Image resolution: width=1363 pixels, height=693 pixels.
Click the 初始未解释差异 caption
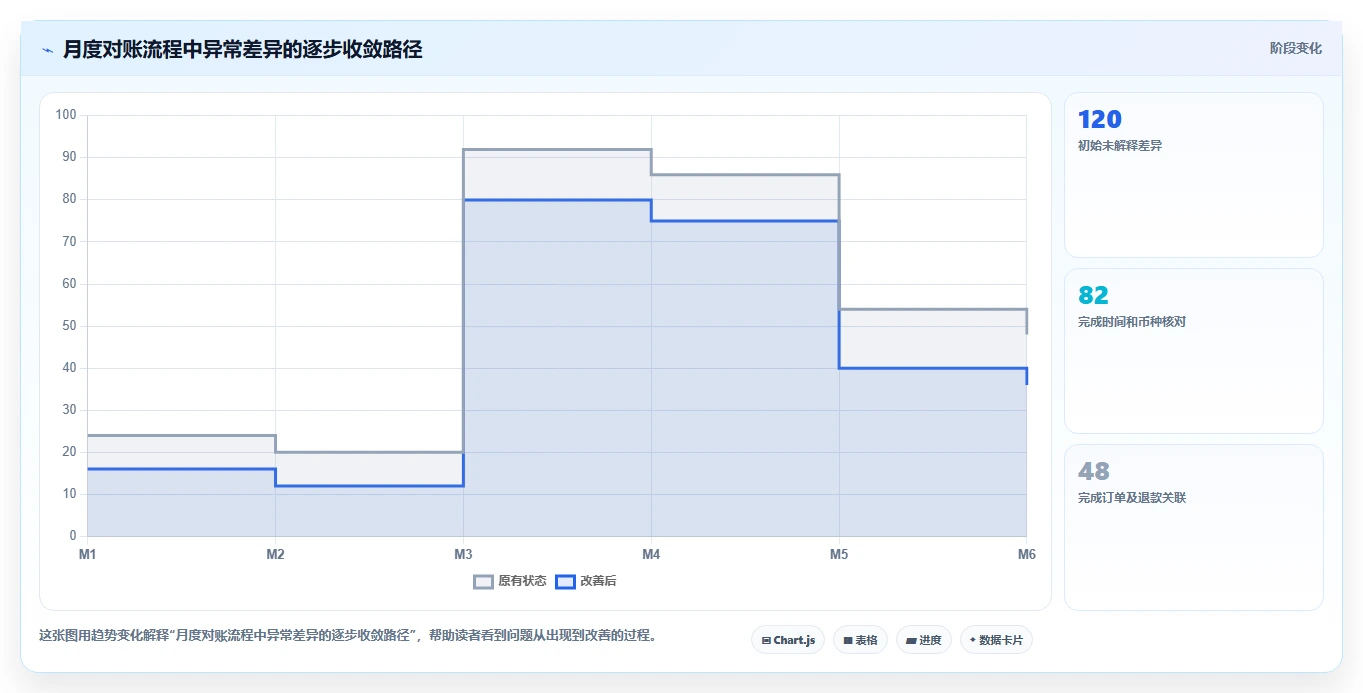click(x=1120, y=146)
